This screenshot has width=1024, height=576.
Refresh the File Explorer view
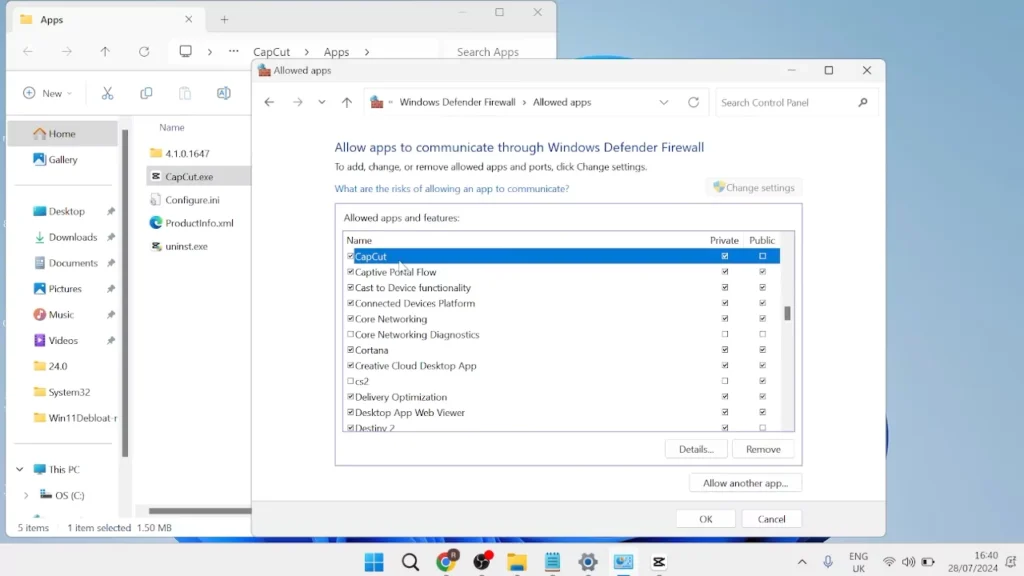tap(144, 52)
